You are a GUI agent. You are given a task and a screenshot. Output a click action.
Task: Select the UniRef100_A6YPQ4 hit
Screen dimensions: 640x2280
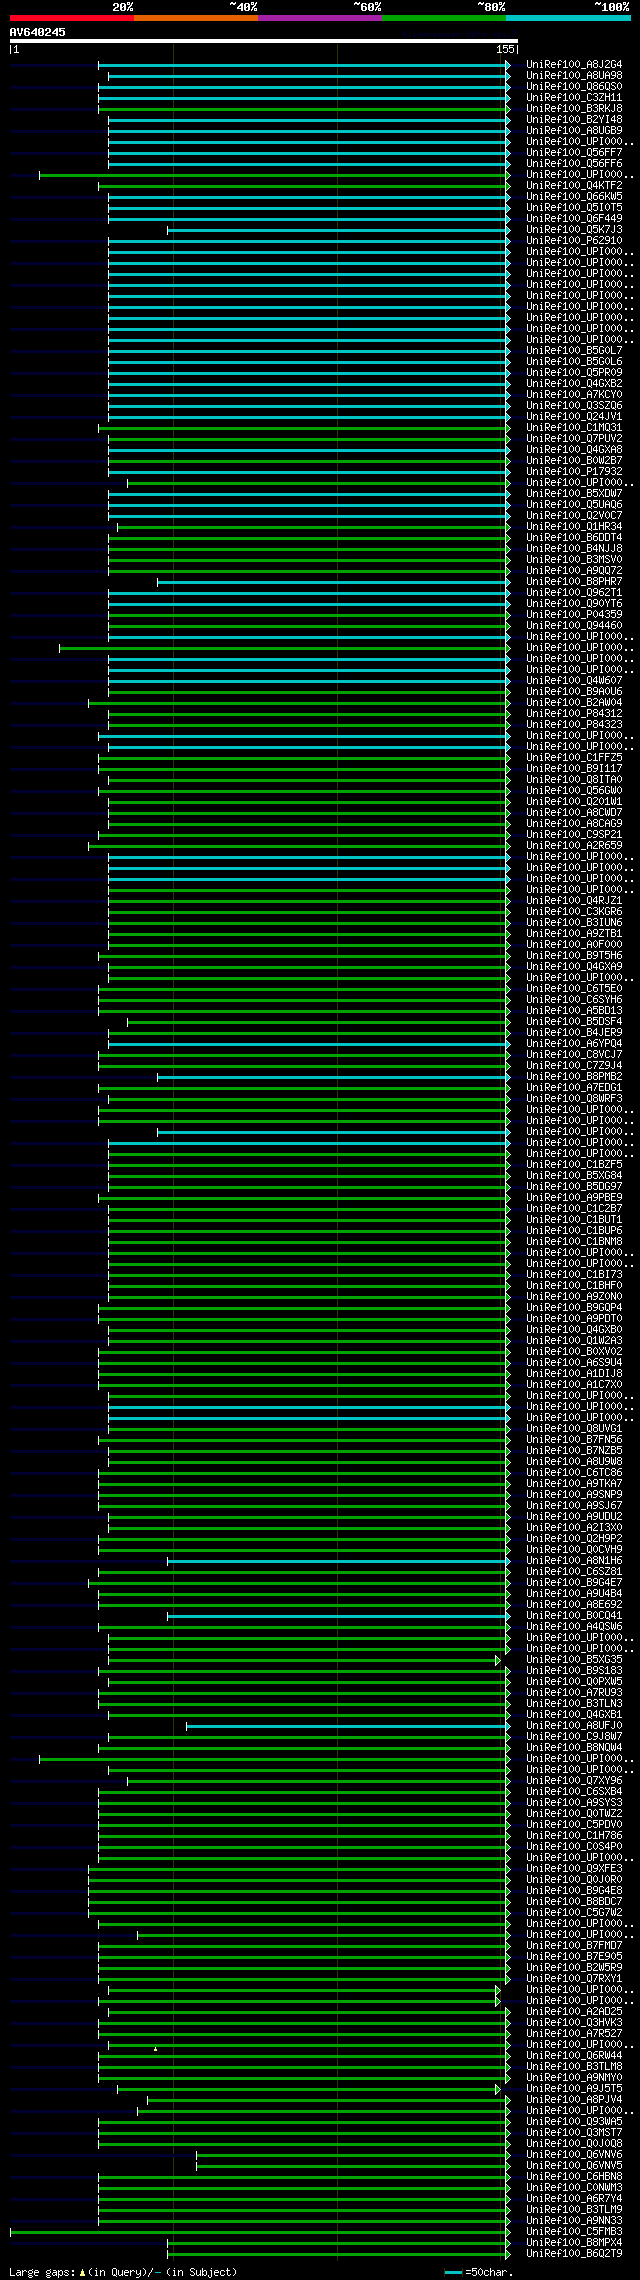tap(574, 1043)
